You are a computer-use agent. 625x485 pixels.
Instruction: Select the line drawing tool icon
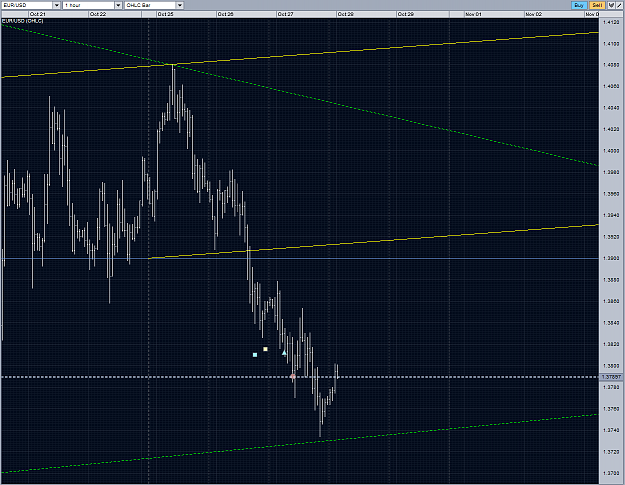coord(619,5)
